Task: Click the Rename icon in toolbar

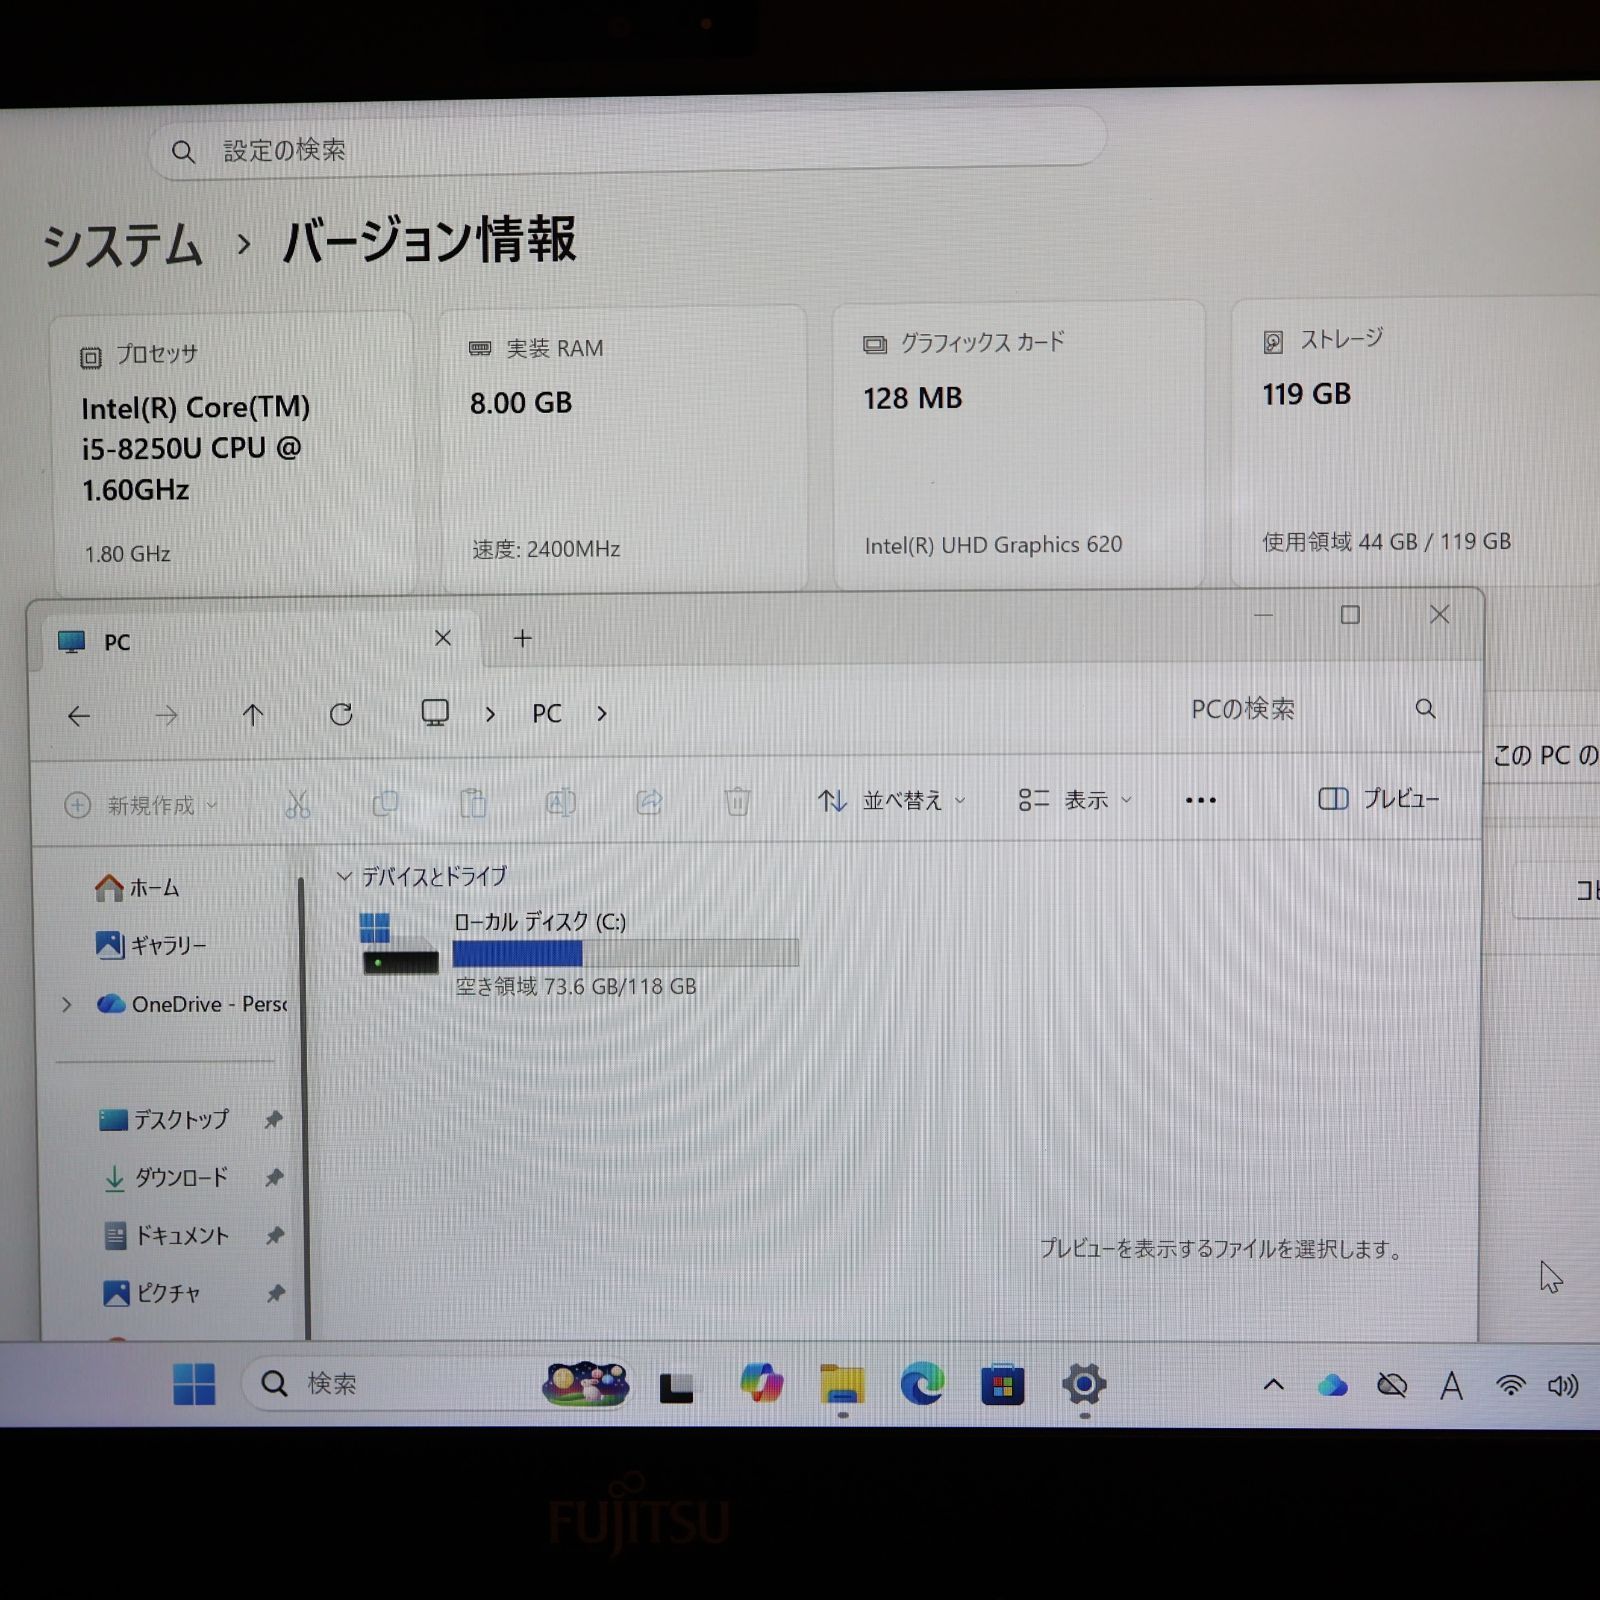Action: 561,802
